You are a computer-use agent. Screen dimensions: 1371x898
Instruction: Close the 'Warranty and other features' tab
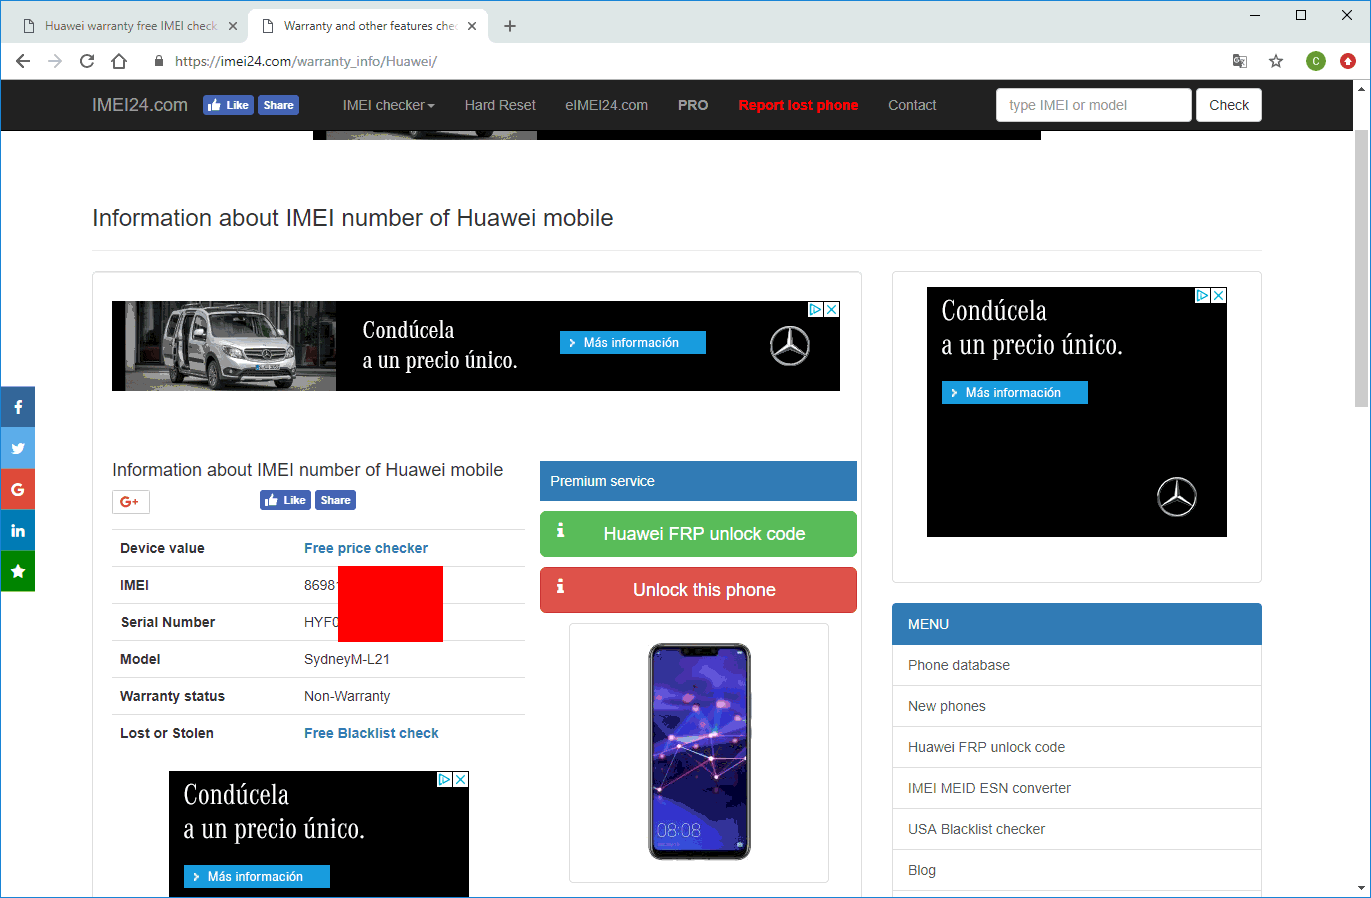coord(472,26)
